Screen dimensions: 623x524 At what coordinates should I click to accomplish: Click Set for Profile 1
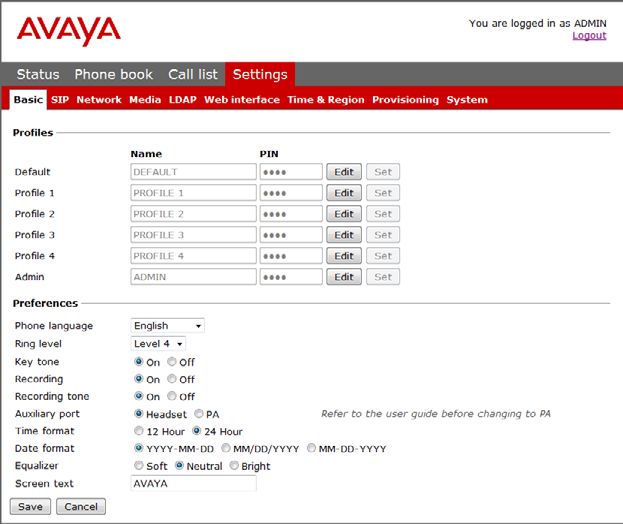383,193
